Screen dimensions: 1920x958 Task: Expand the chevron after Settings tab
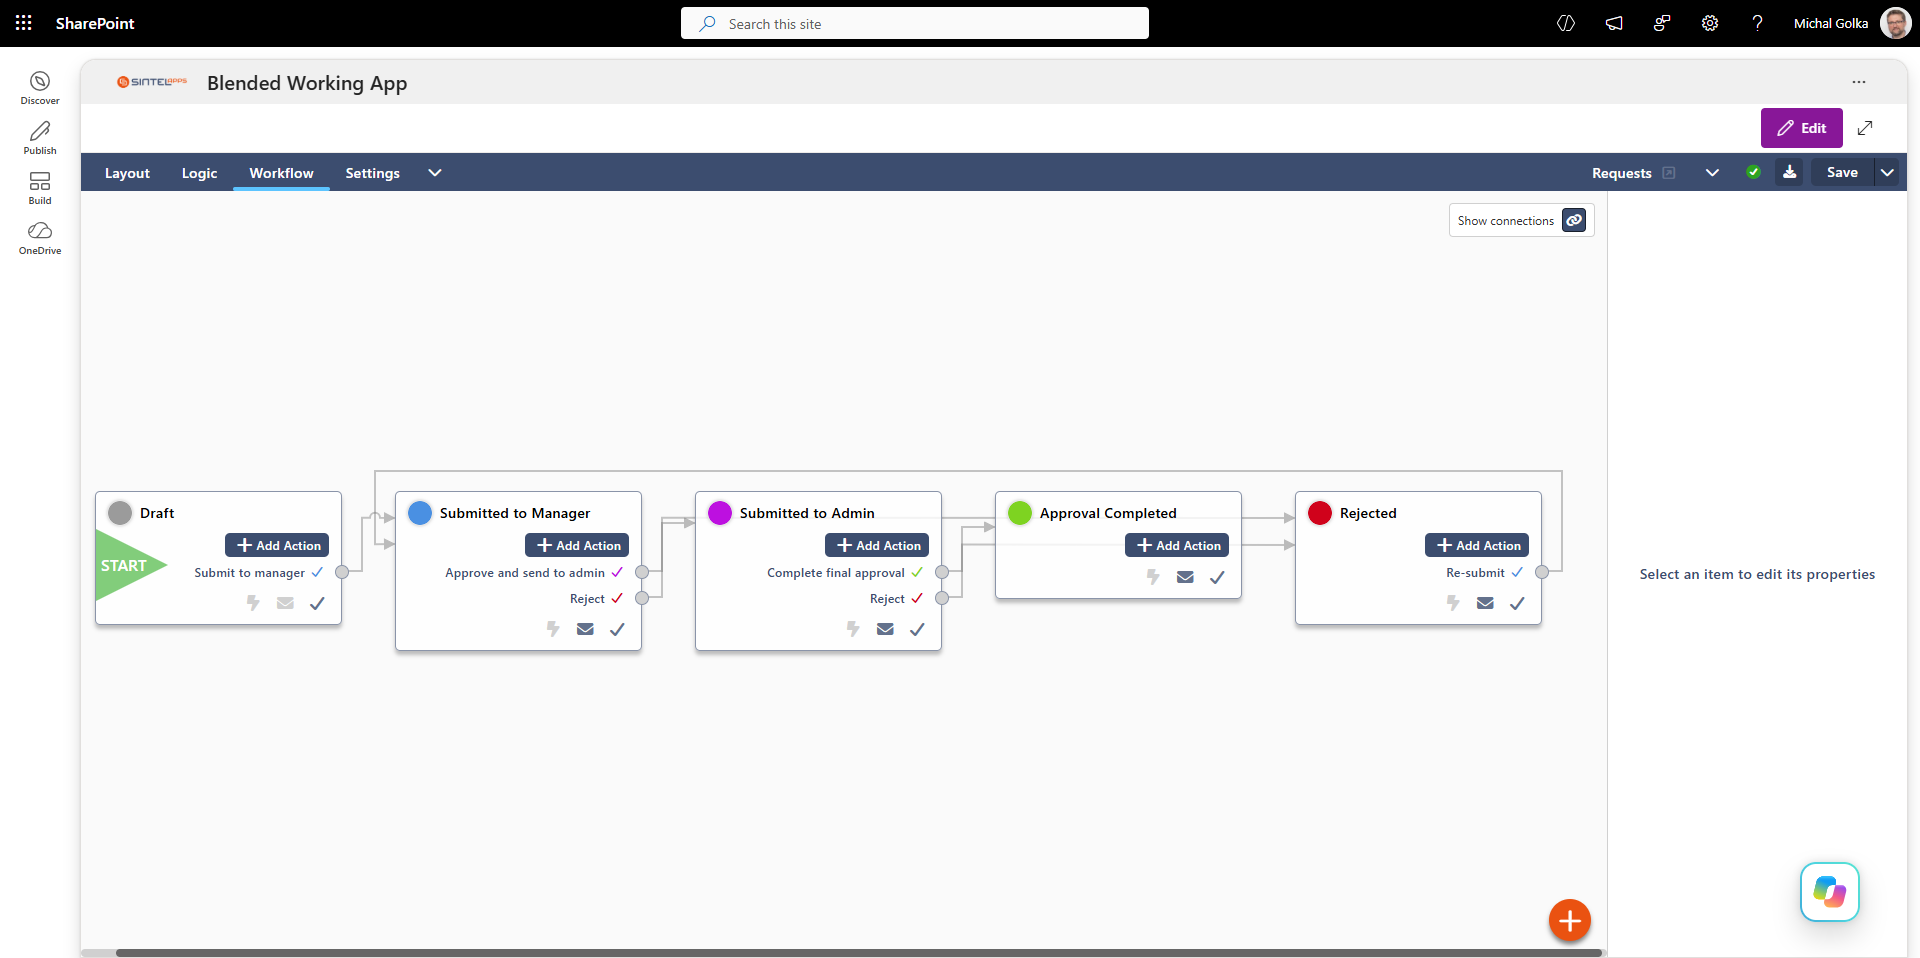pos(435,172)
